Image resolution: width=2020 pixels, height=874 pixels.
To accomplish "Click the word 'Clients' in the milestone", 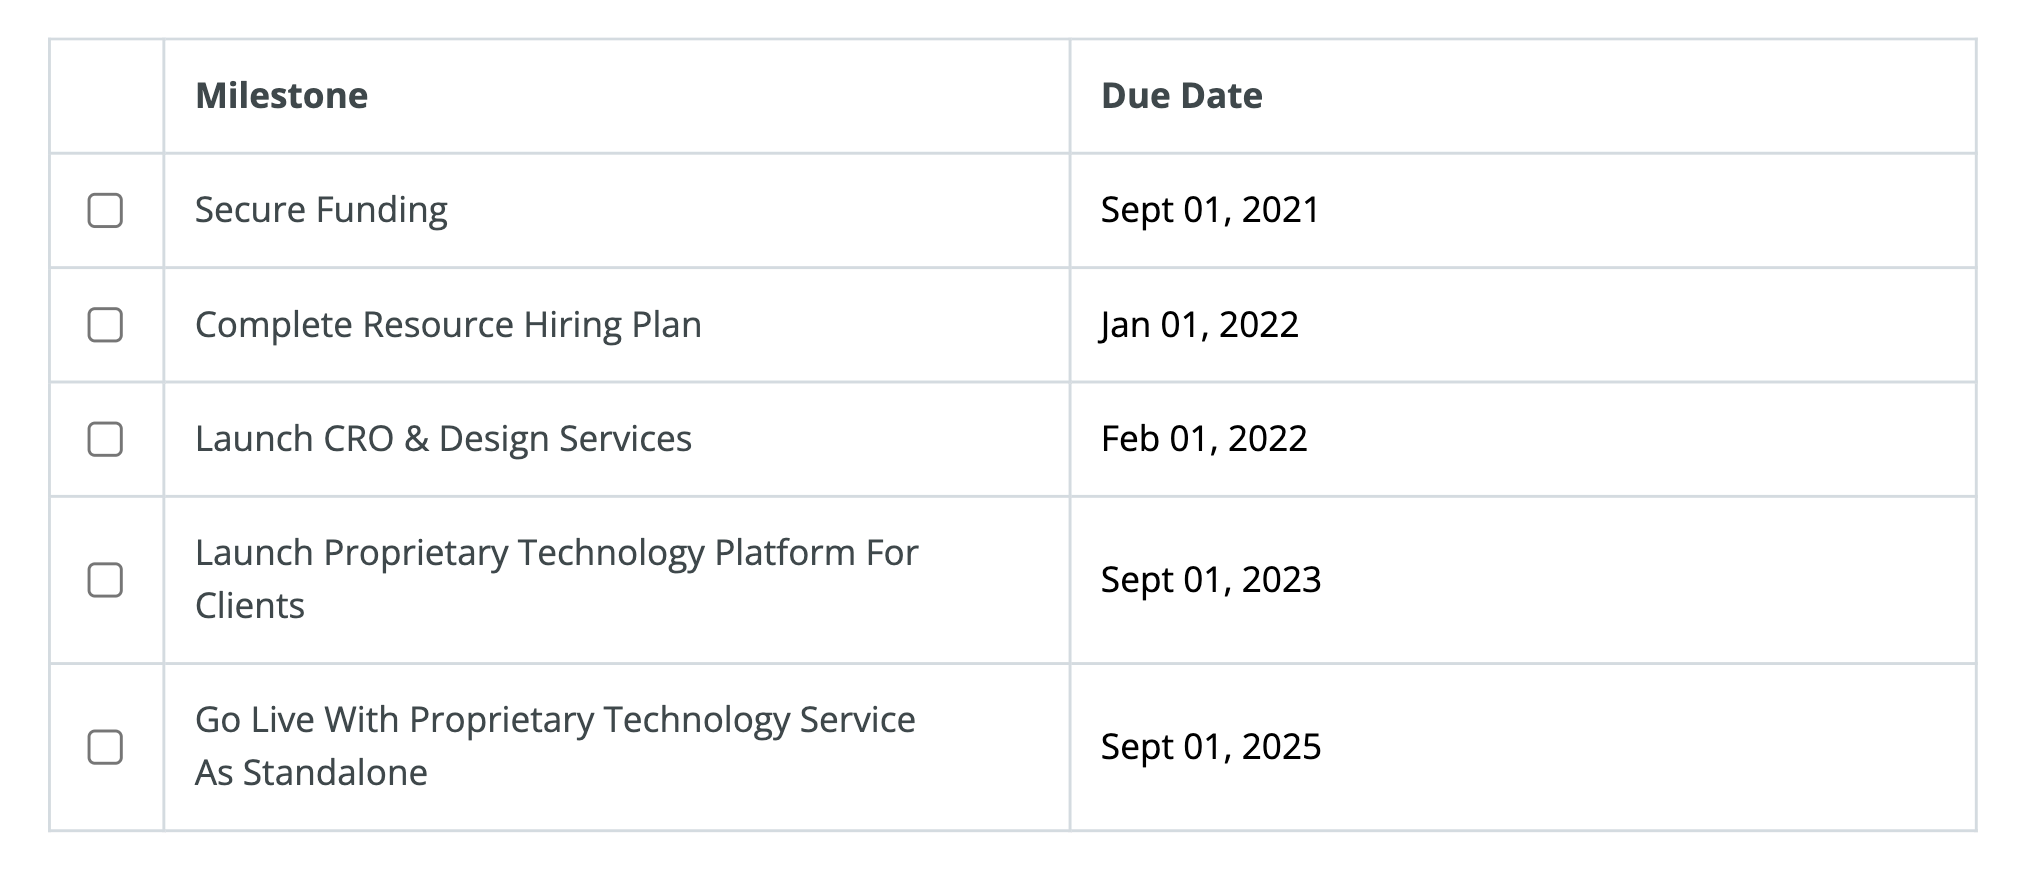I will pos(249,606).
